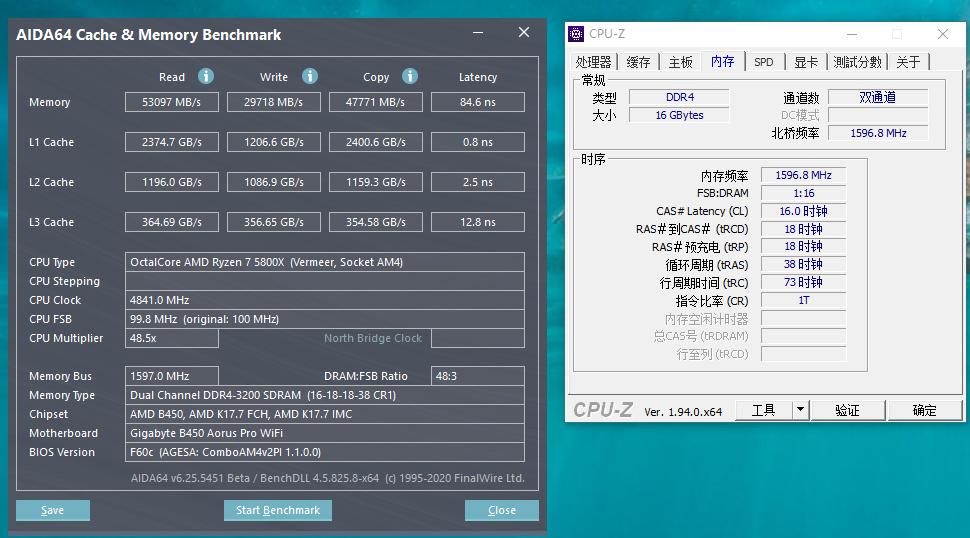This screenshot has height=538, width=970.
Task: Open the 工具 dropdown arrow in CPU-Z
Action: [x=800, y=409]
